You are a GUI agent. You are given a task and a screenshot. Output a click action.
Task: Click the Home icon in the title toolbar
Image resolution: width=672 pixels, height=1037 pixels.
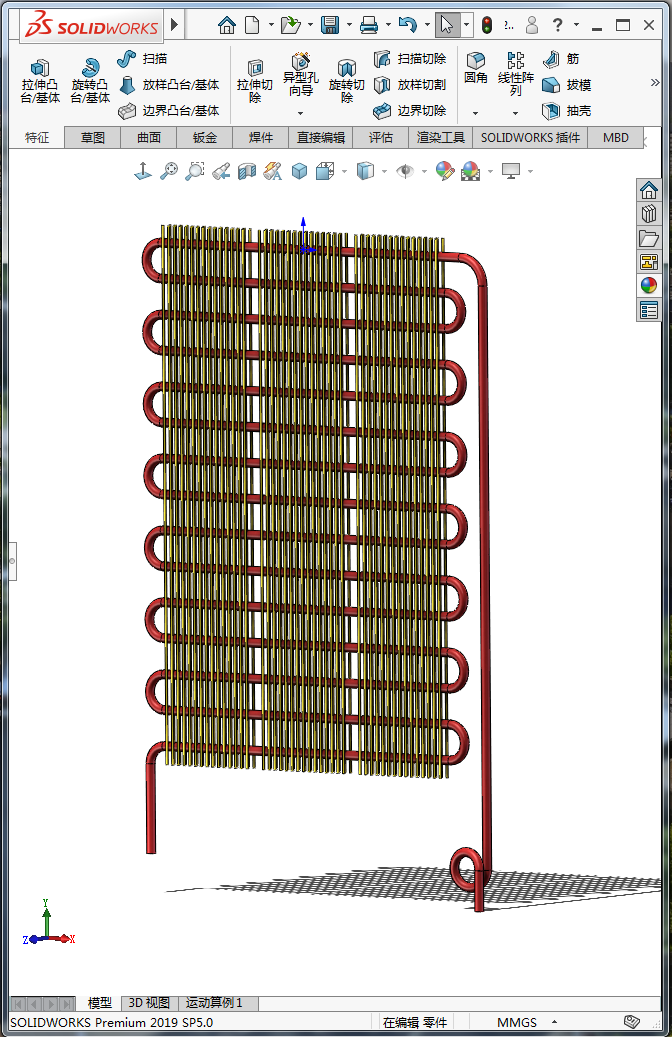coord(227,25)
